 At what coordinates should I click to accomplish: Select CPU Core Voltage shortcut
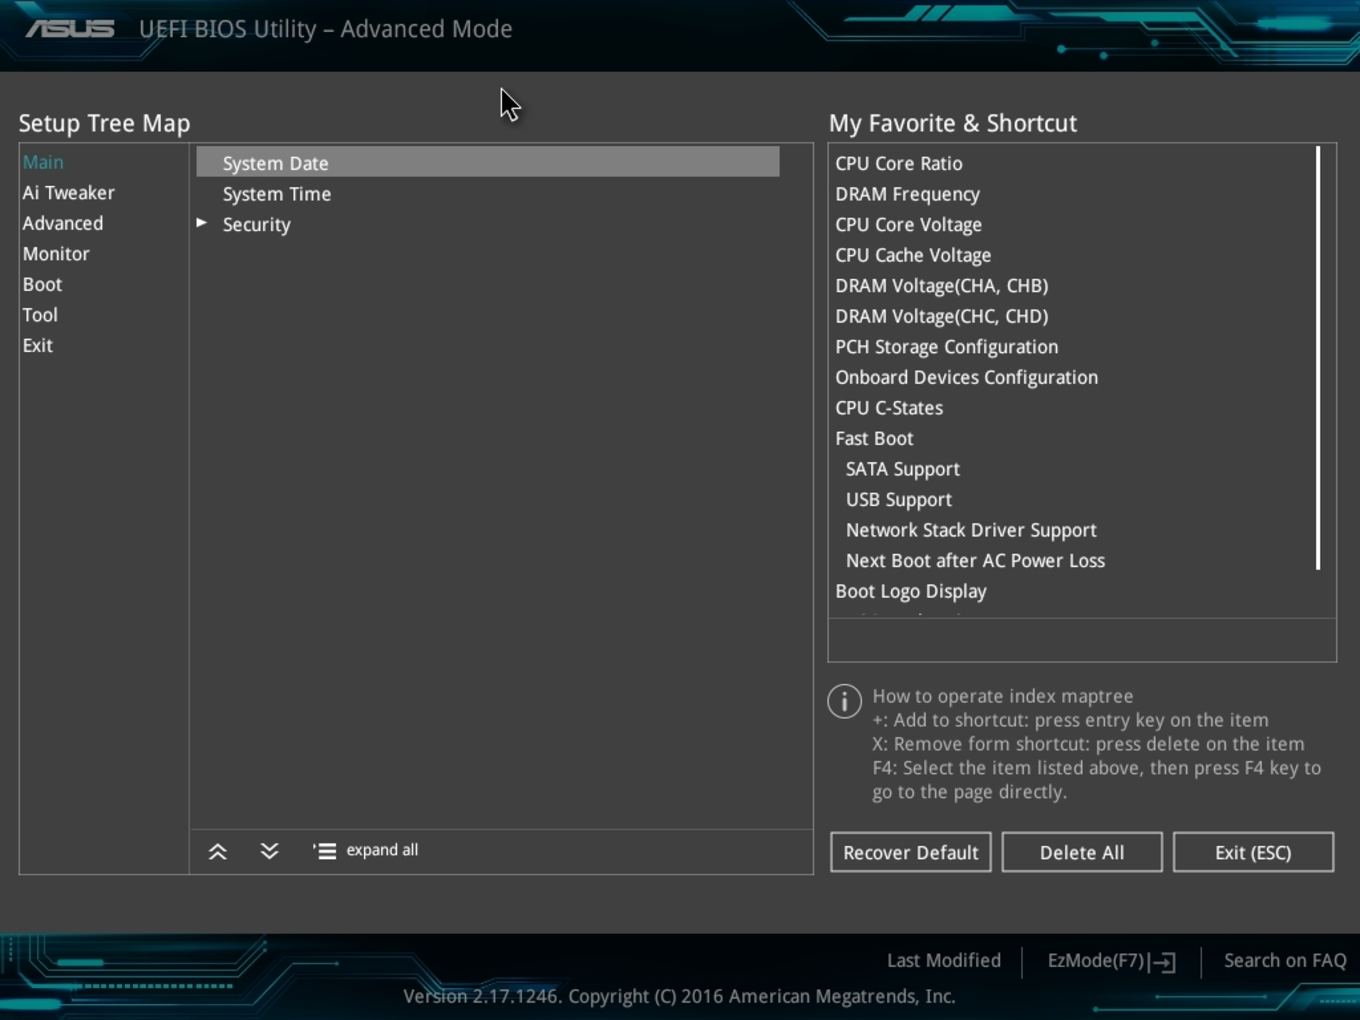[x=909, y=224]
